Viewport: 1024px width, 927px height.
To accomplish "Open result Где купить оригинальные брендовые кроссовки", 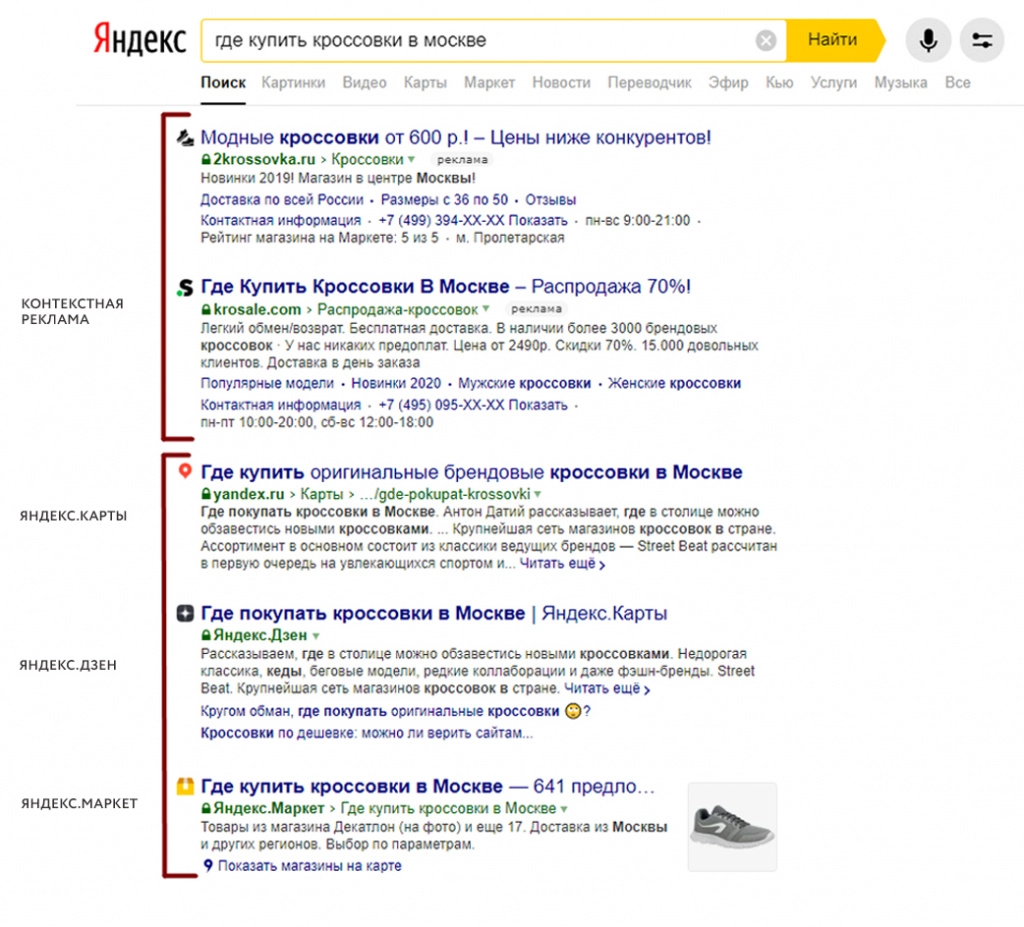I will 472,472.
